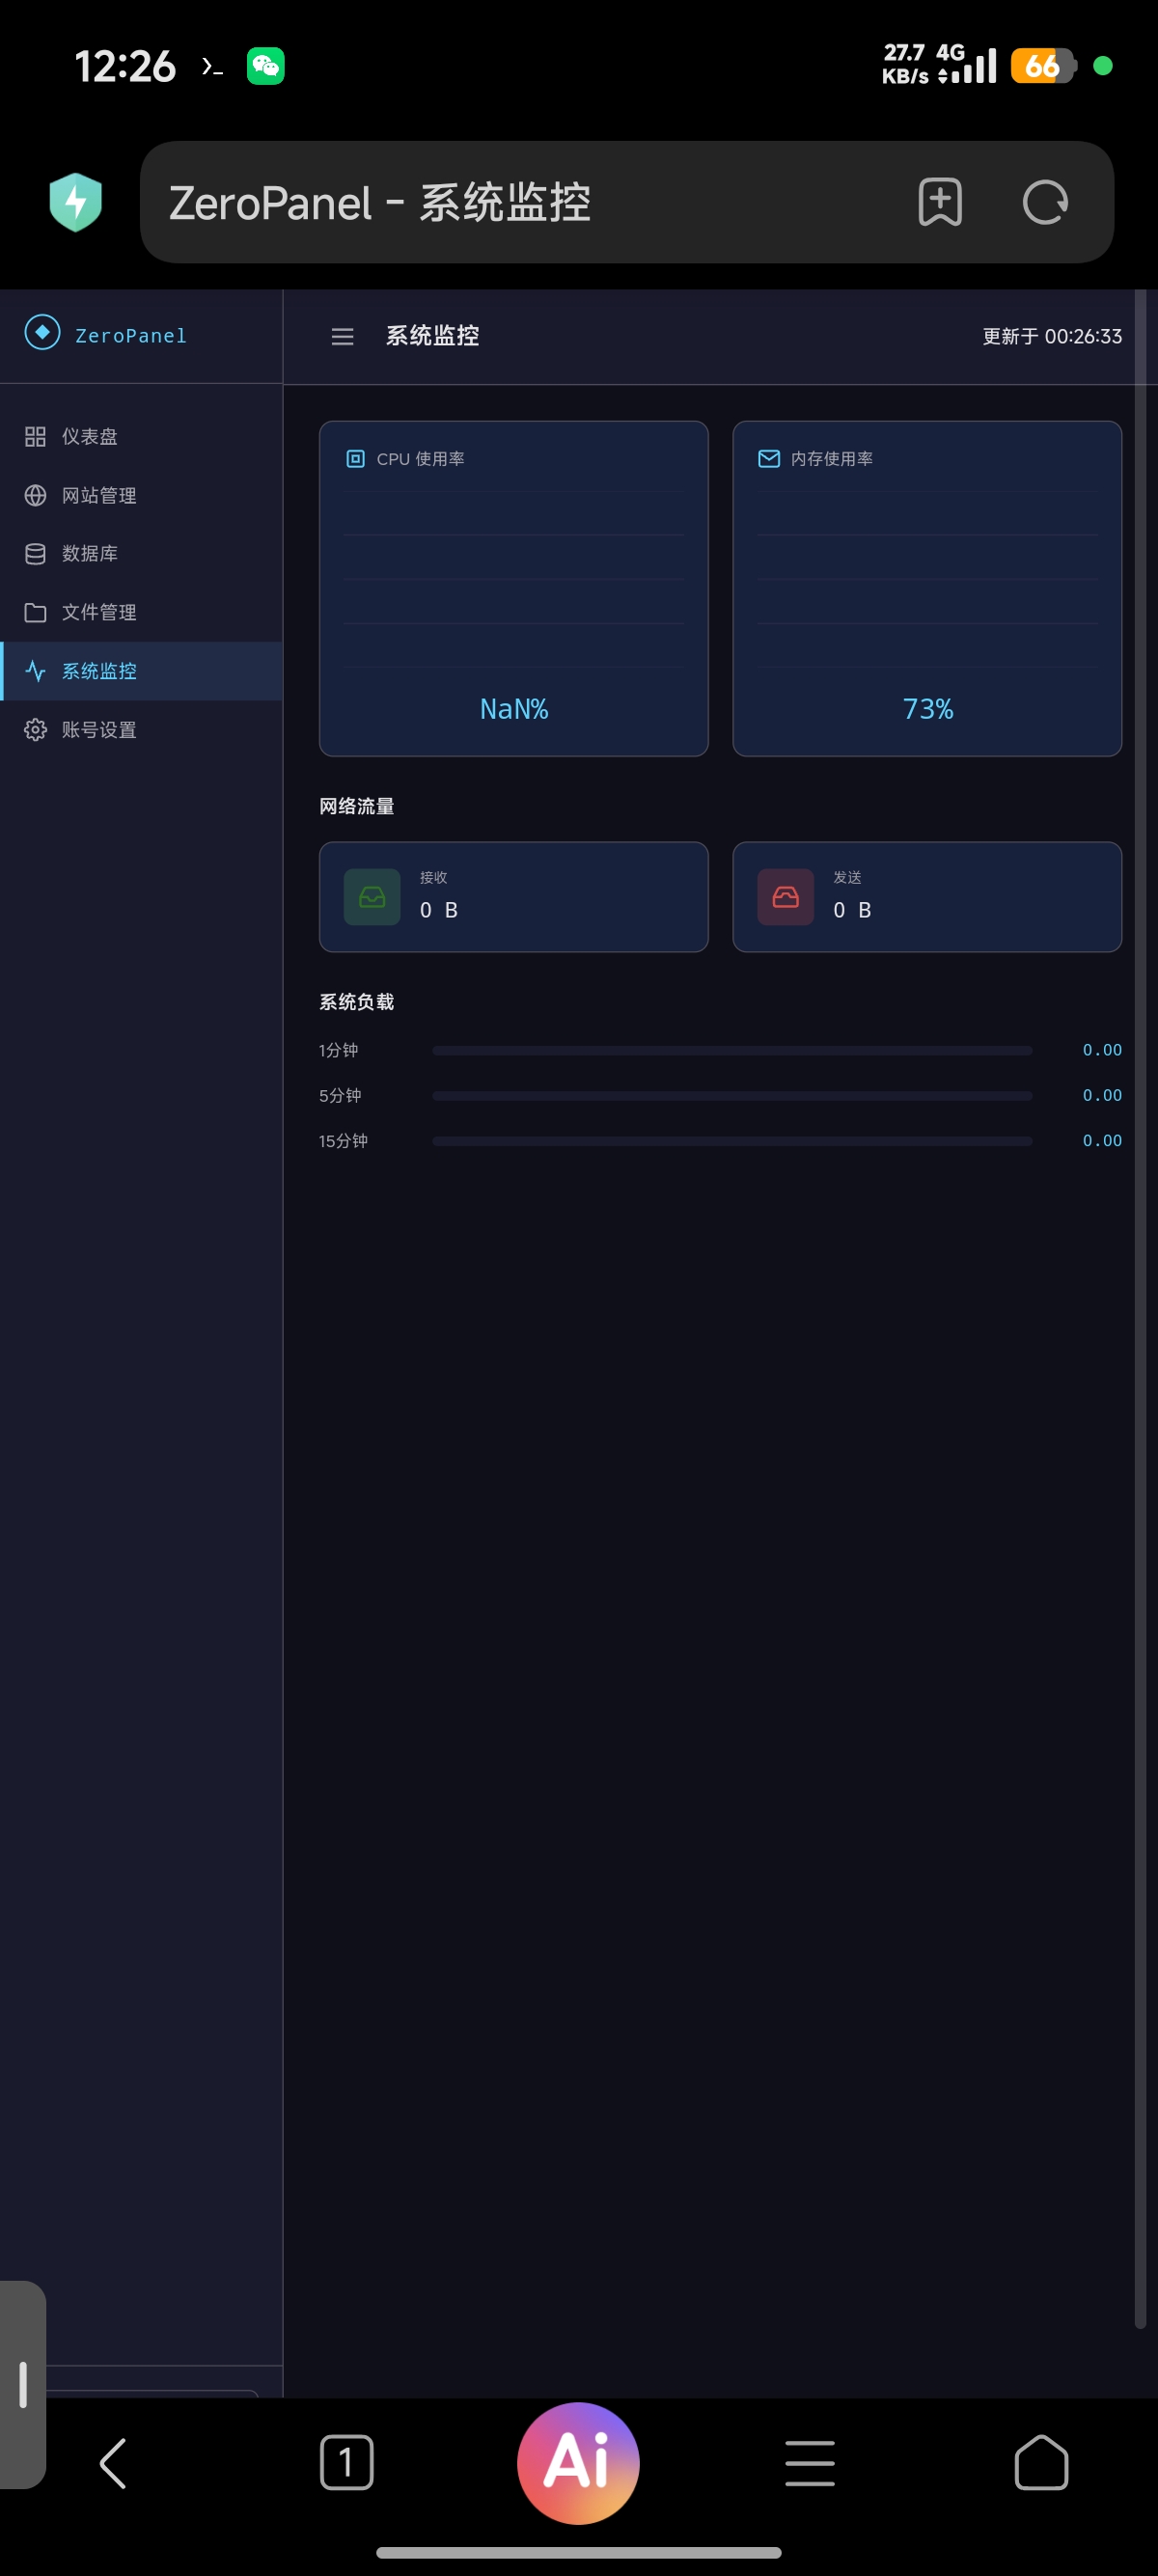The image size is (1158, 2576).
Task: Open 数据库 menu item
Action: (x=141, y=554)
